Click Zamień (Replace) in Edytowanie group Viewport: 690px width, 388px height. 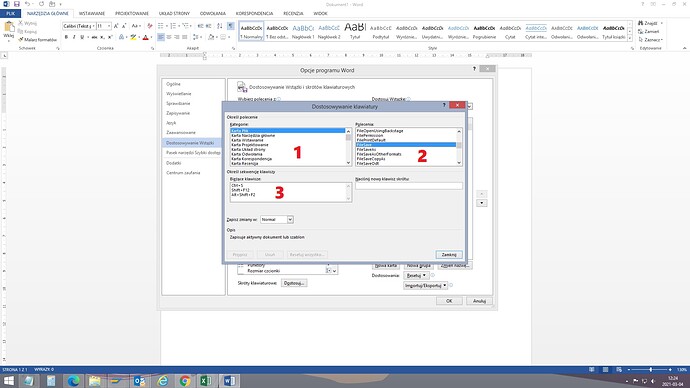pyautogui.click(x=648, y=32)
